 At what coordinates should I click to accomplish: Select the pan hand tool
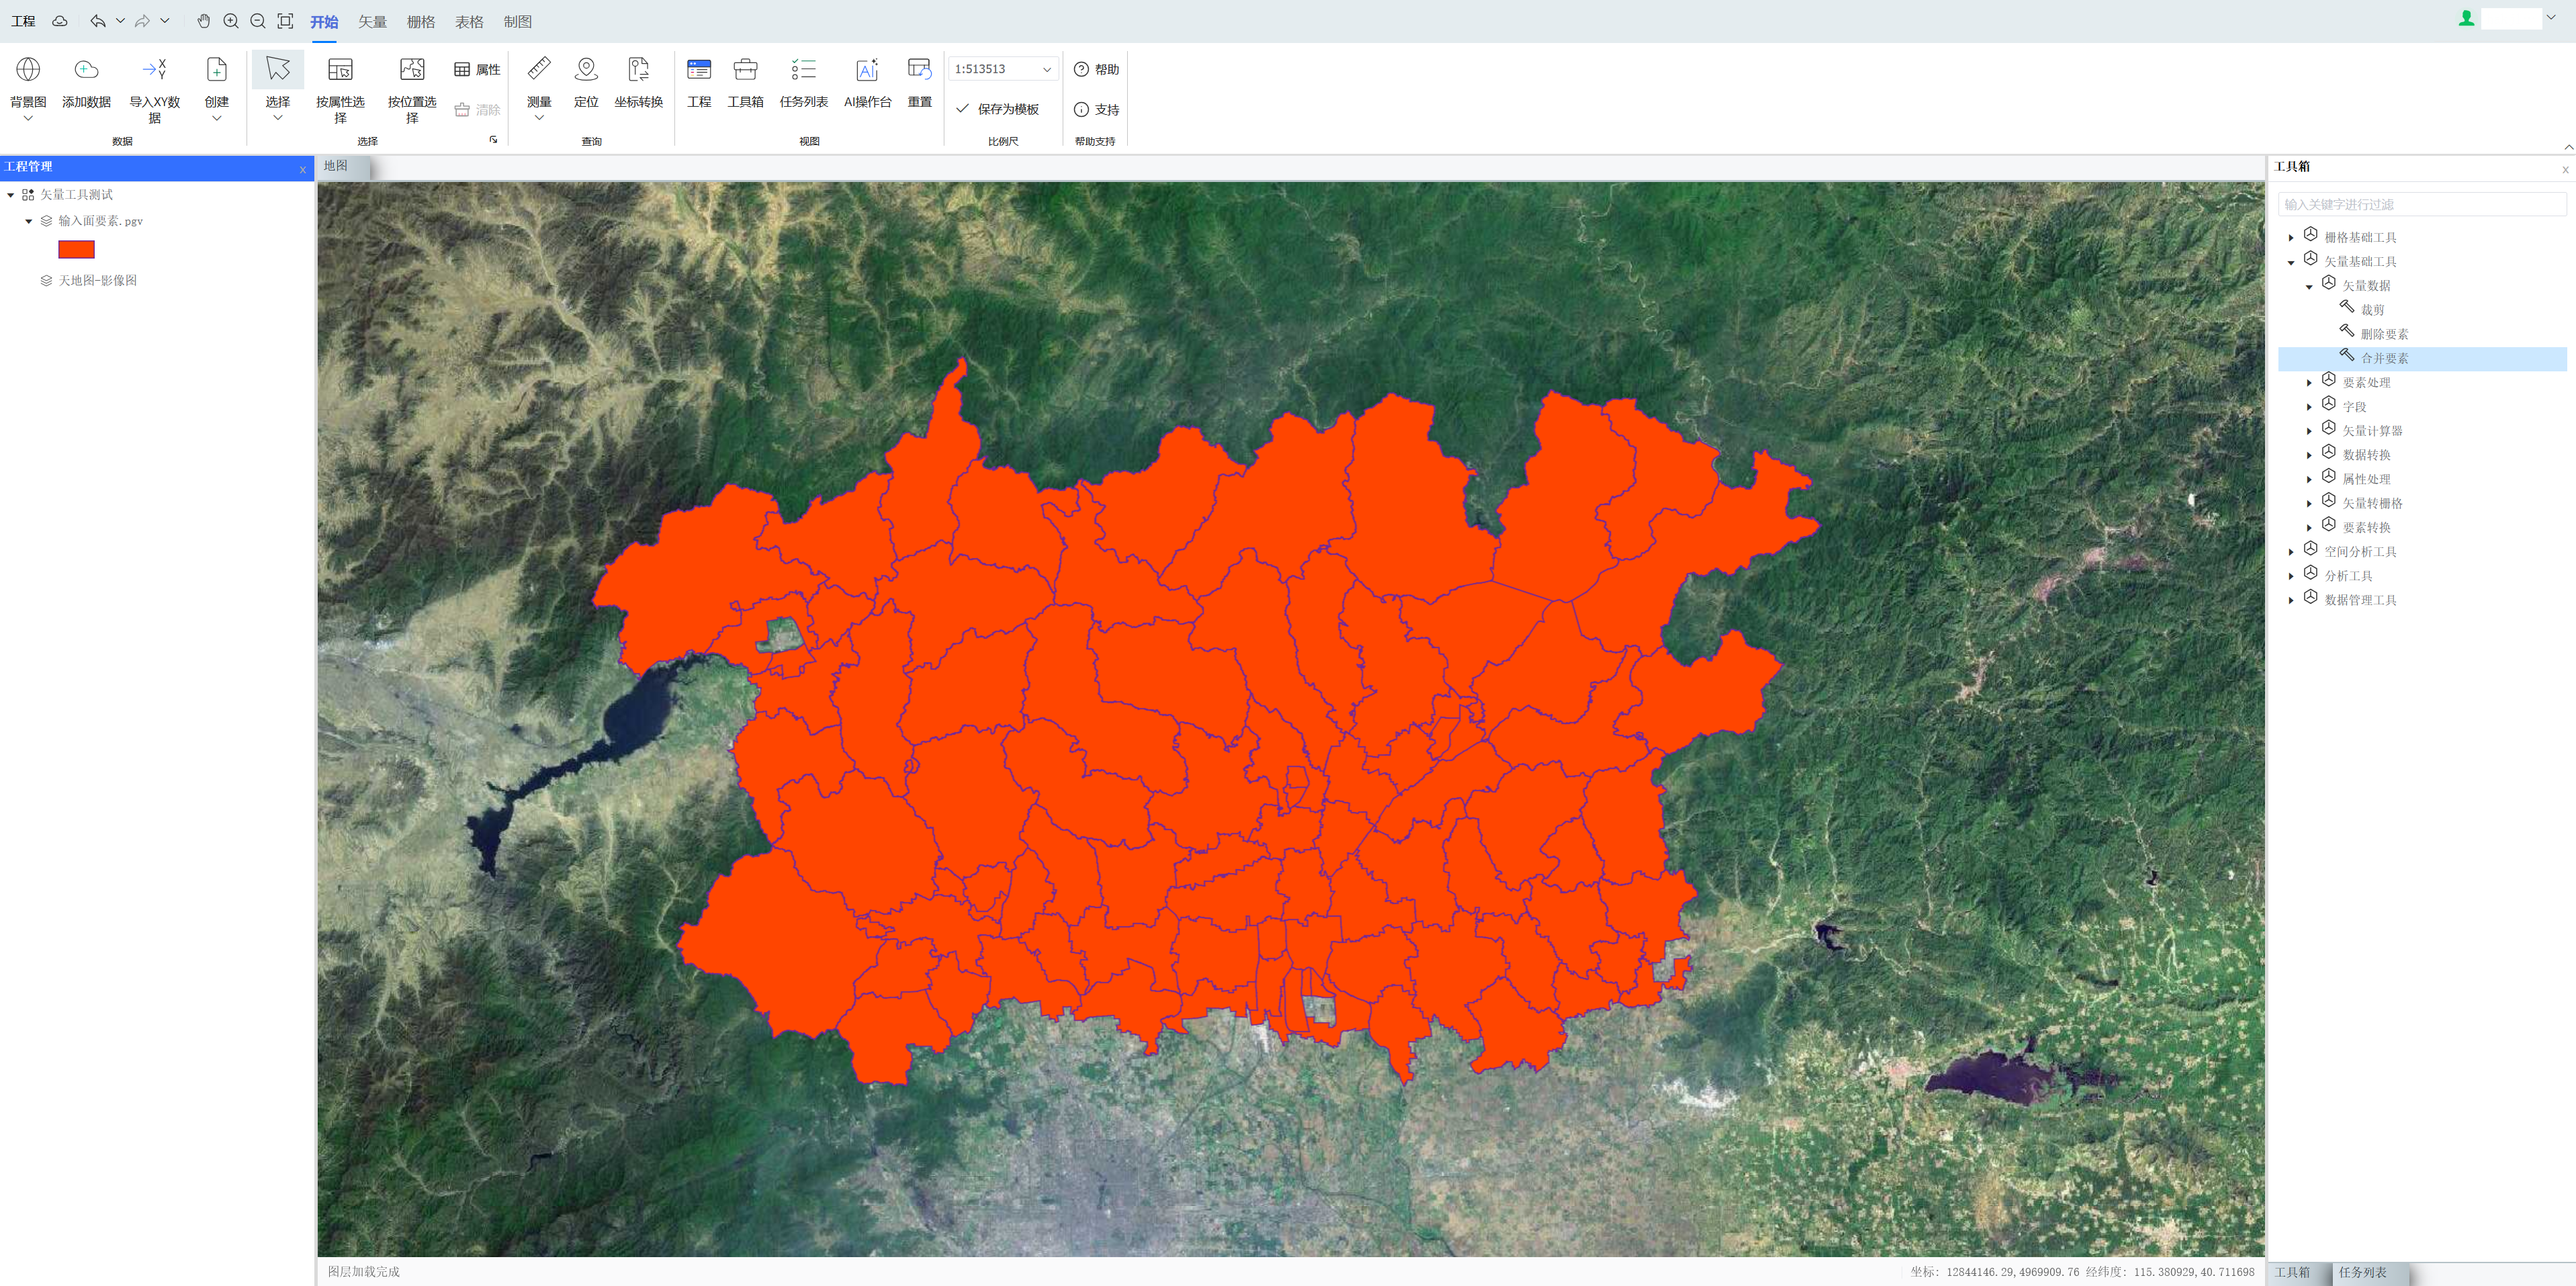click(204, 21)
